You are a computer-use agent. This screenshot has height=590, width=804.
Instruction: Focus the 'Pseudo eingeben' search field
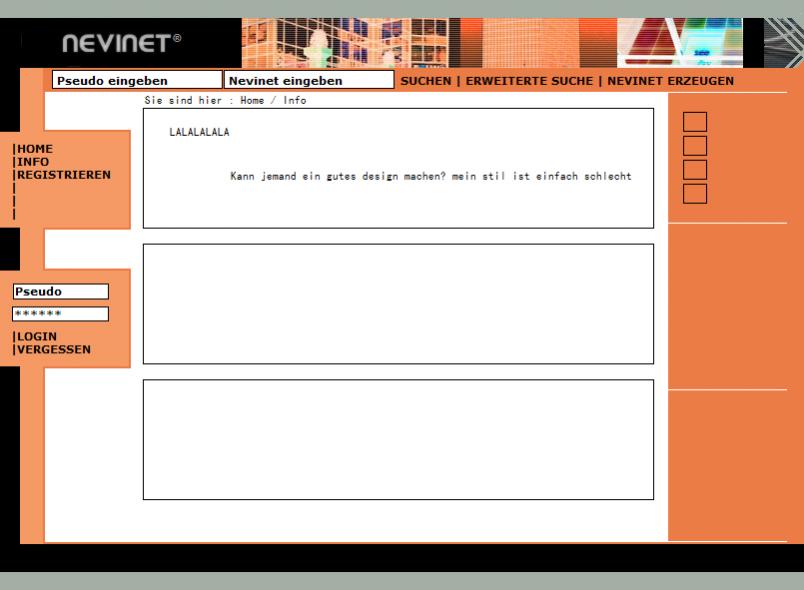tap(136, 80)
